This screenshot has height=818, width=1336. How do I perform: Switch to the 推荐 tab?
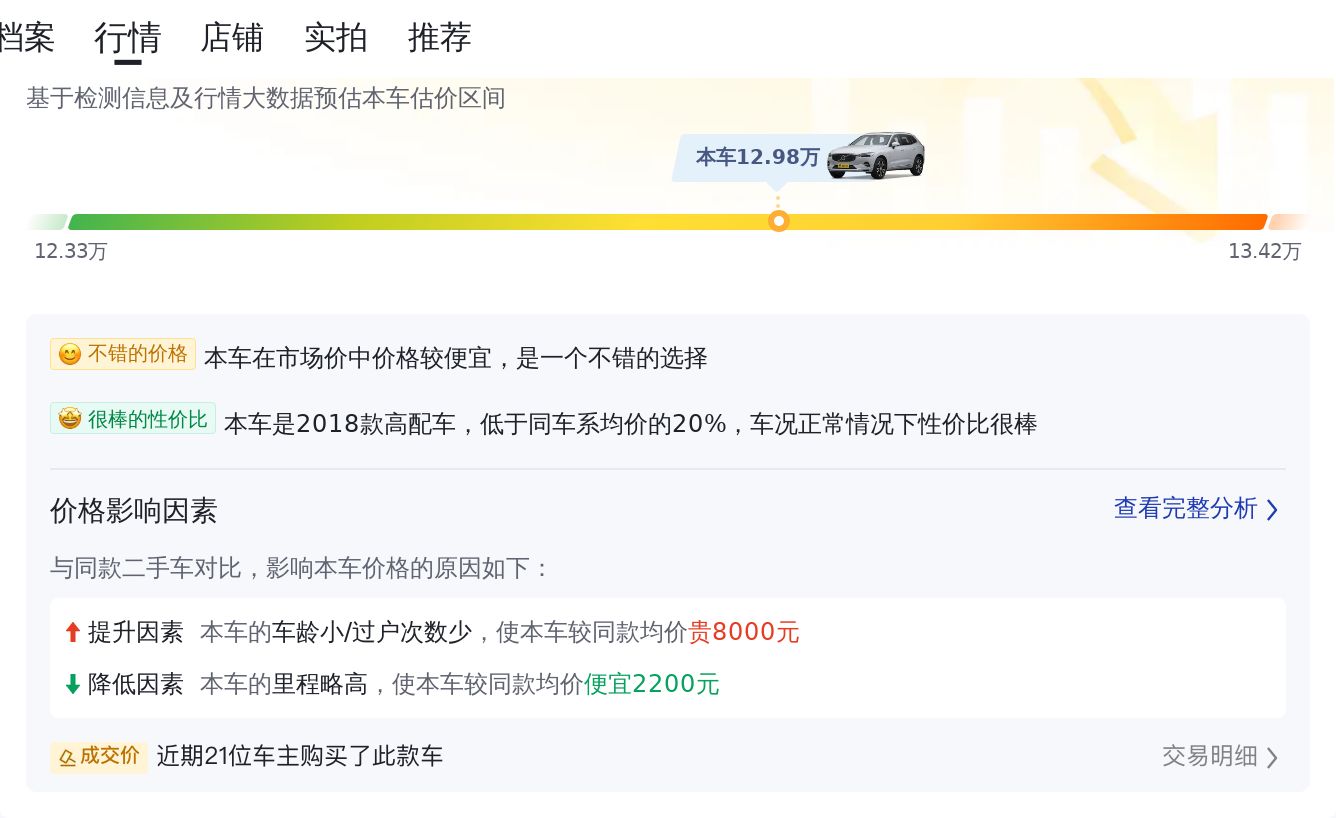pyautogui.click(x=440, y=38)
